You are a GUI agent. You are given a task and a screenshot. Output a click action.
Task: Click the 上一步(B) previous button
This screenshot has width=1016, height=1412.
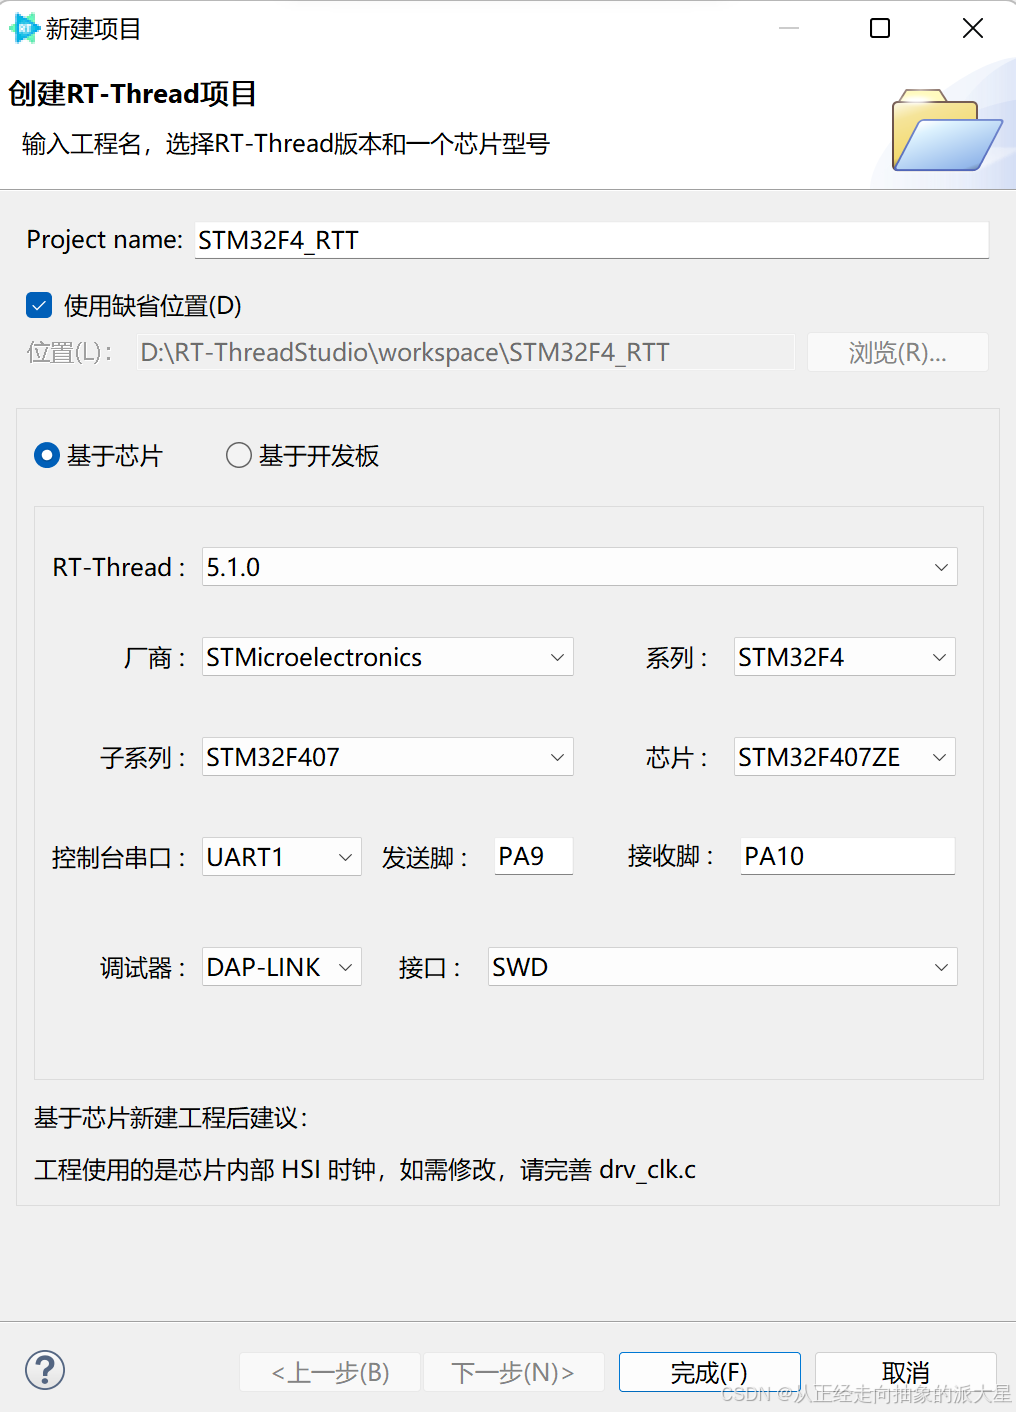coord(330,1371)
